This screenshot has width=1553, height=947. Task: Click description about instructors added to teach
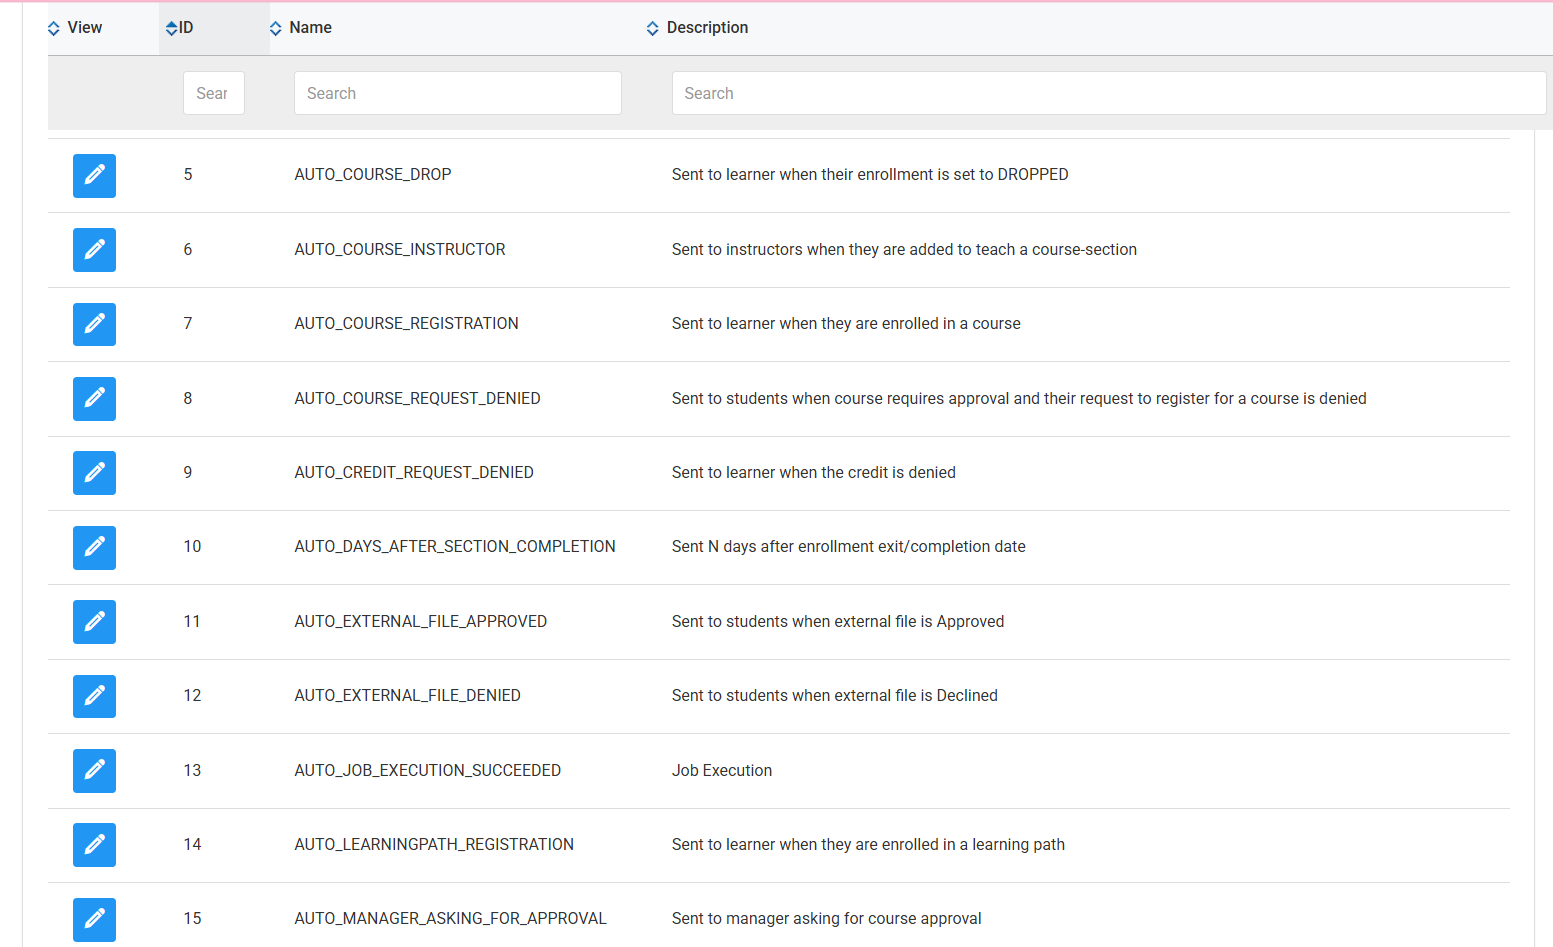[x=904, y=250]
